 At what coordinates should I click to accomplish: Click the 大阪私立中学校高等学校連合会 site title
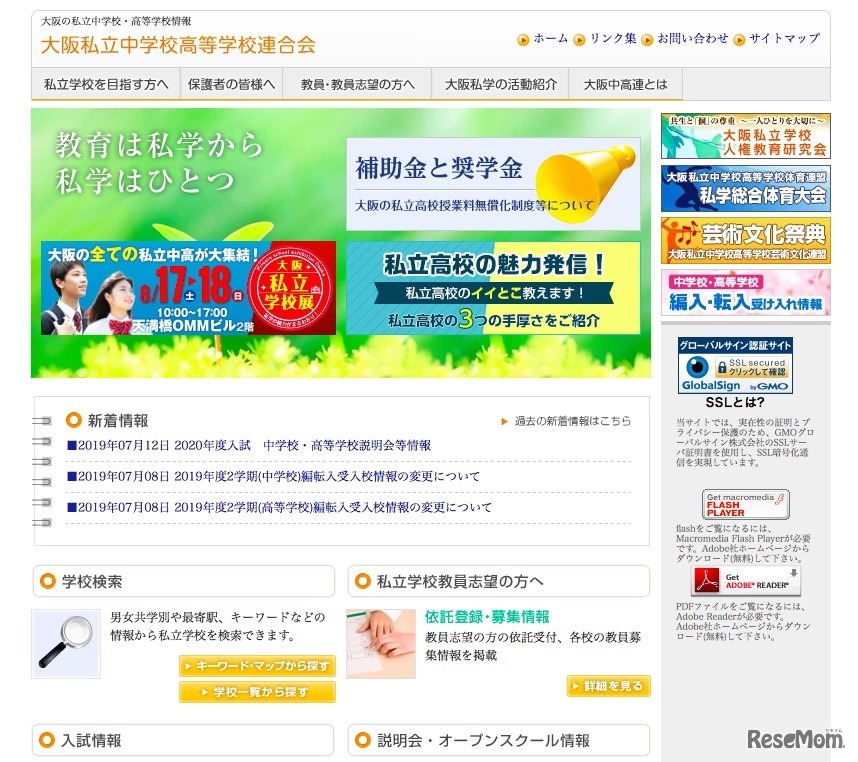tap(178, 45)
